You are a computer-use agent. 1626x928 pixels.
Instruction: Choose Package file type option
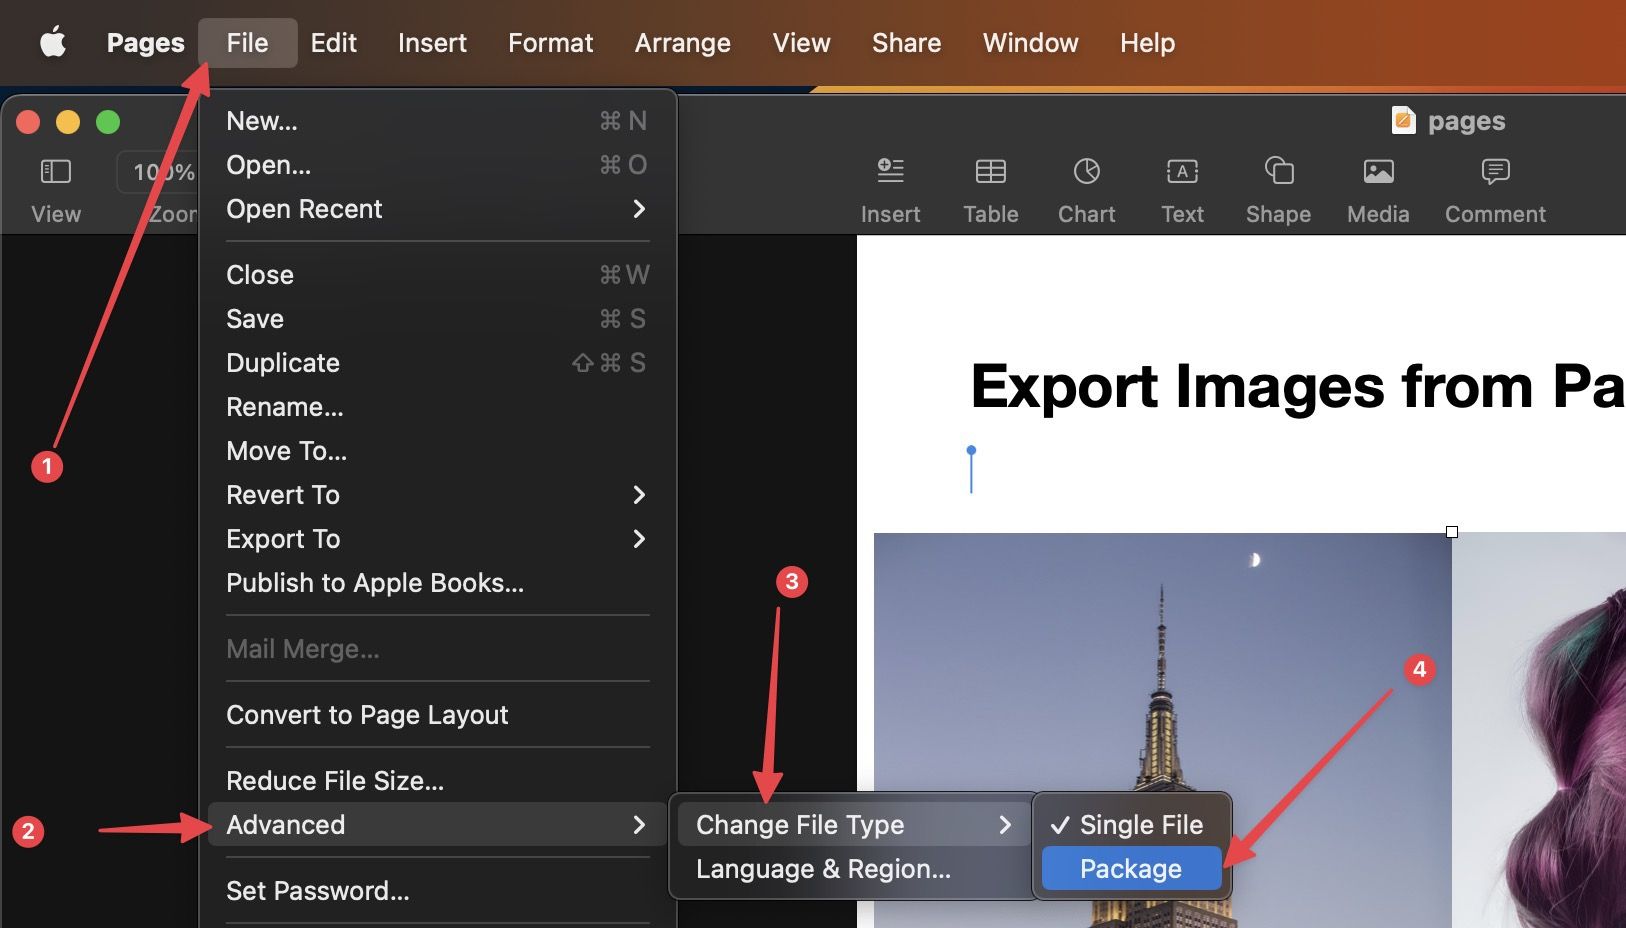(1131, 868)
